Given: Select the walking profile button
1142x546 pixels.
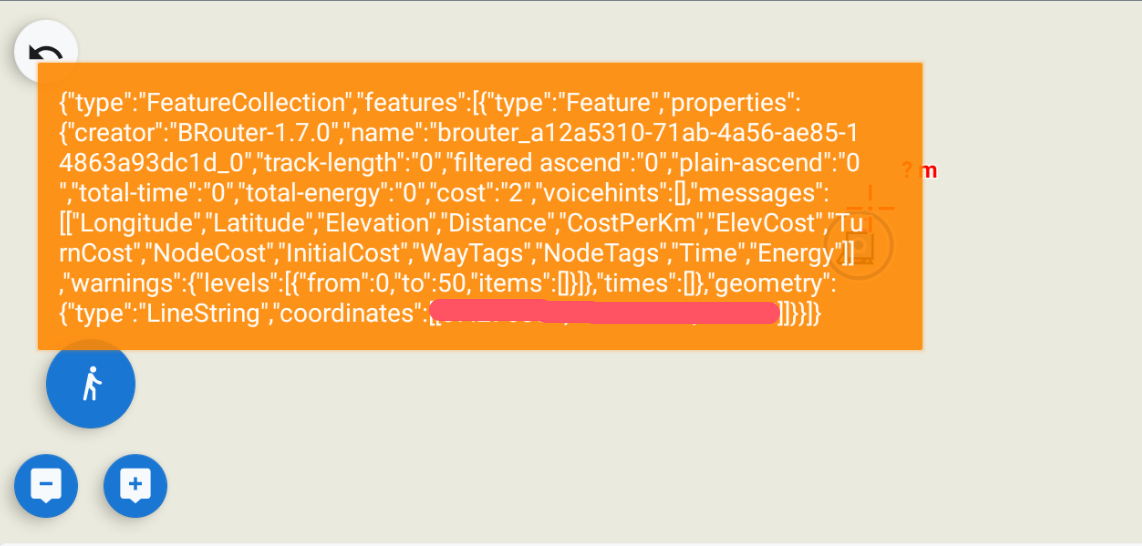Looking at the screenshot, I should click(x=91, y=384).
